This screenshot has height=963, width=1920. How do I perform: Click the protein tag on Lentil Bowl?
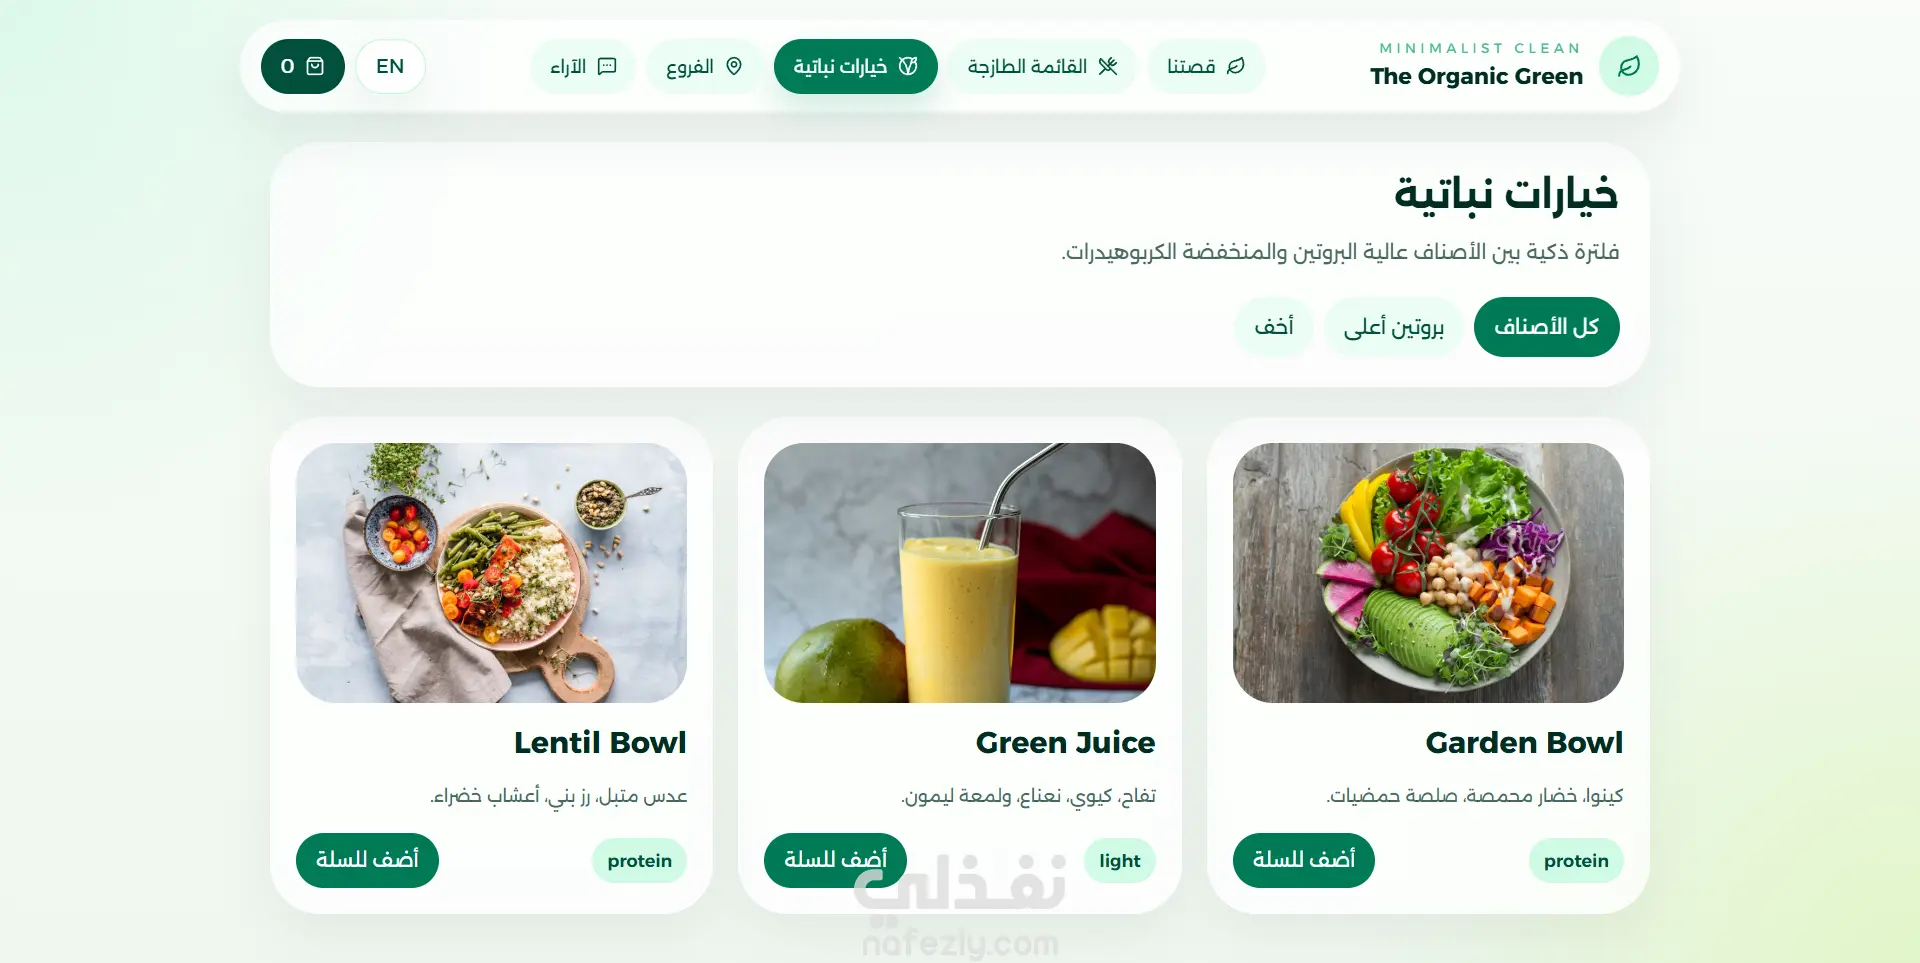coord(639,861)
